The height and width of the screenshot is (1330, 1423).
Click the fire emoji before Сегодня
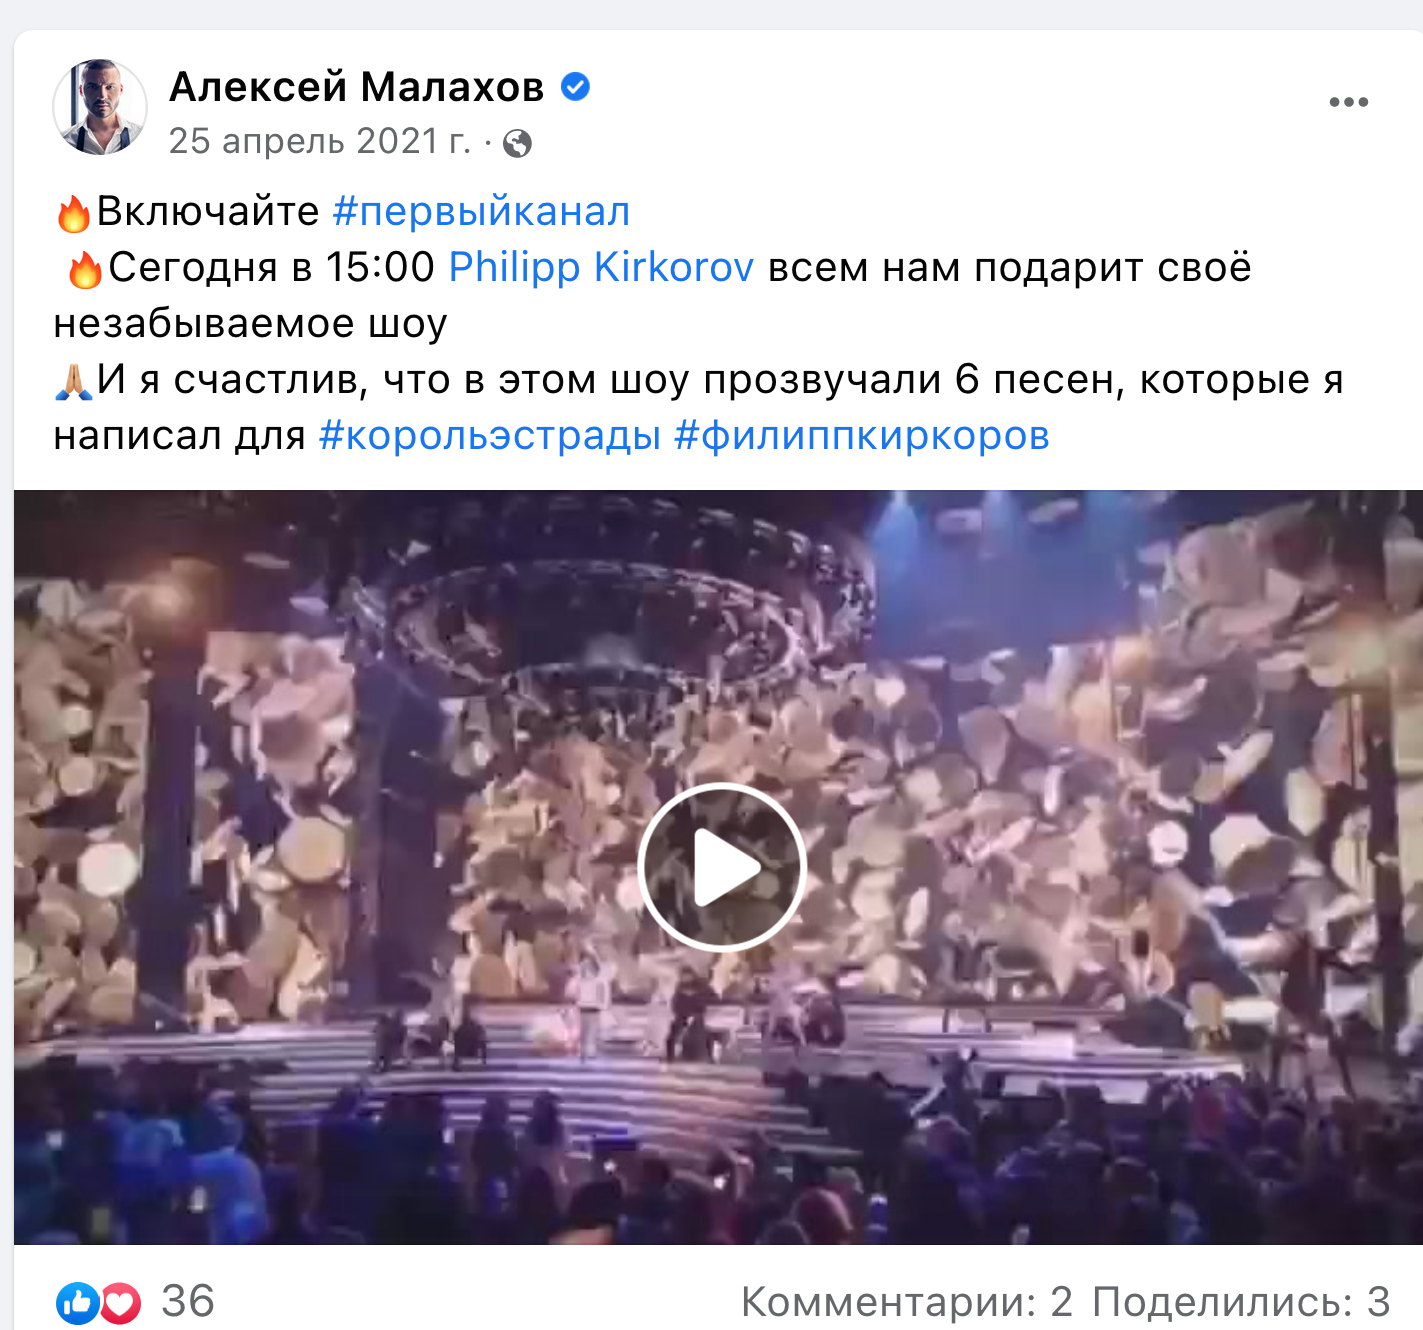84,269
